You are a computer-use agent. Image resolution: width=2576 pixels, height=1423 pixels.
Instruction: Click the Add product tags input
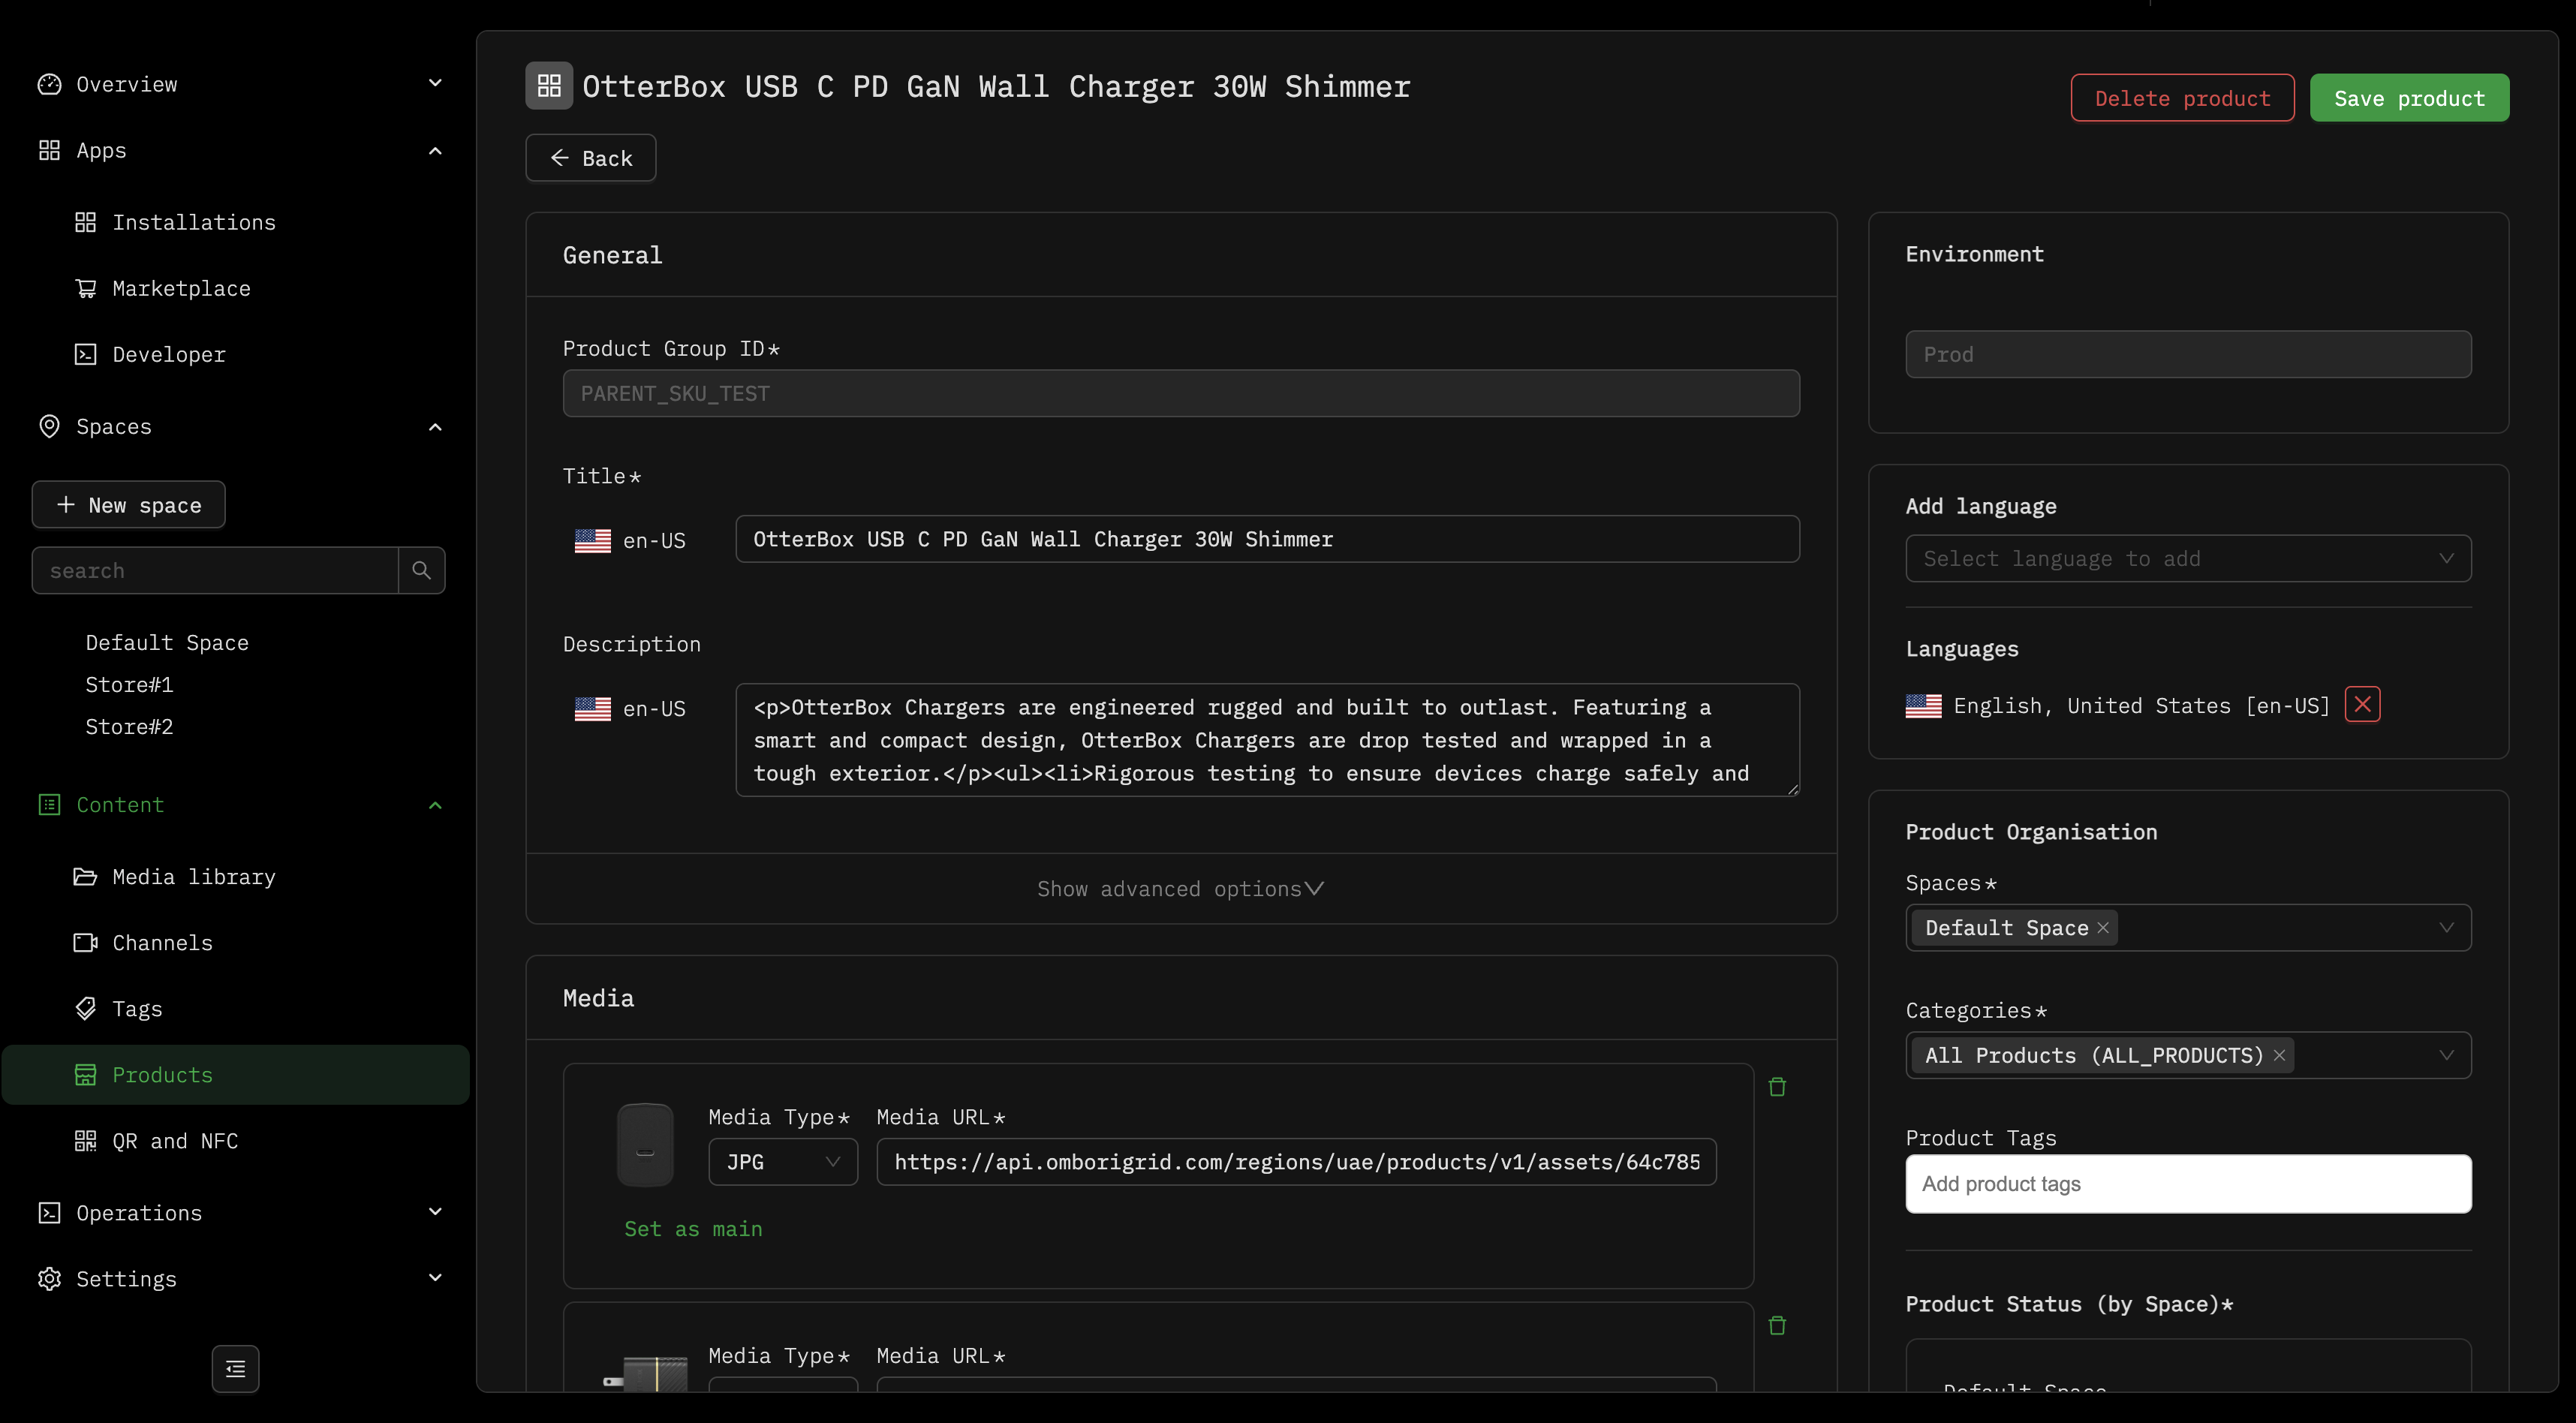tap(2188, 1184)
